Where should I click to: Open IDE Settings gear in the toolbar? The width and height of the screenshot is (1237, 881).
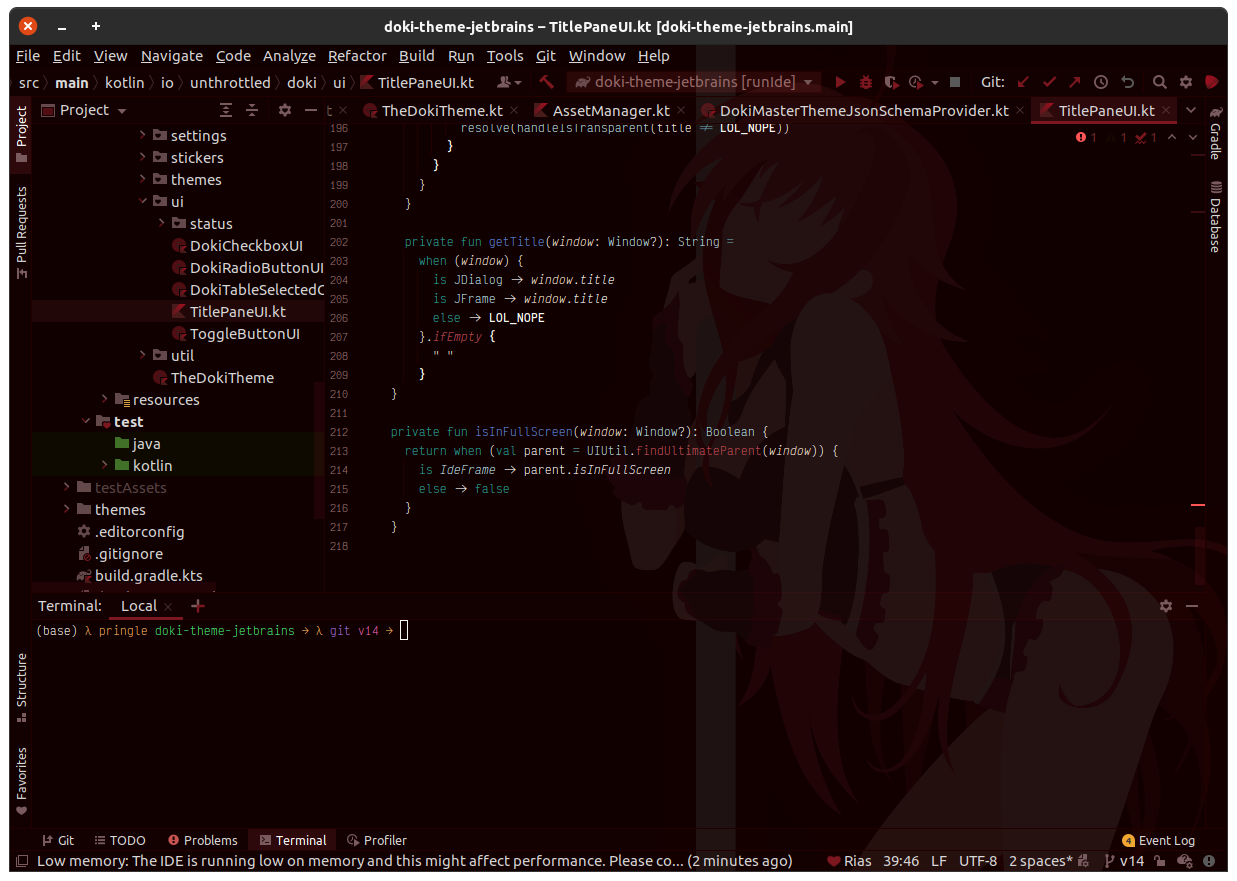(x=1186, y=82)
